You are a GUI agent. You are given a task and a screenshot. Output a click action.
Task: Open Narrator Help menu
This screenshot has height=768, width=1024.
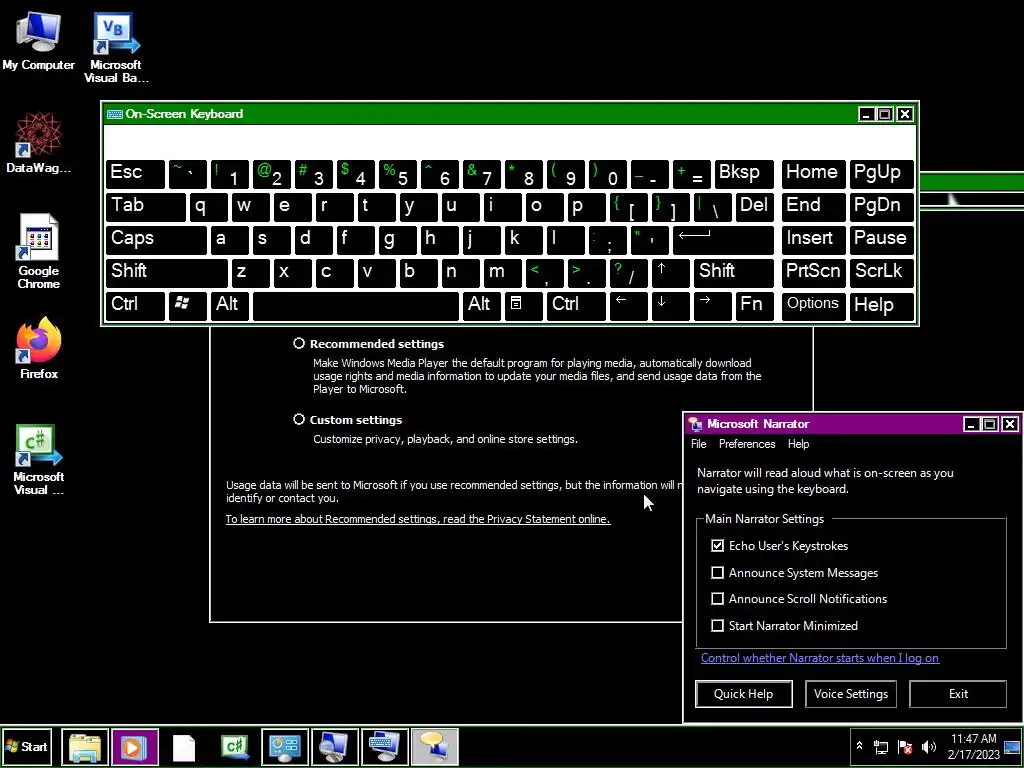coord(798,444)
